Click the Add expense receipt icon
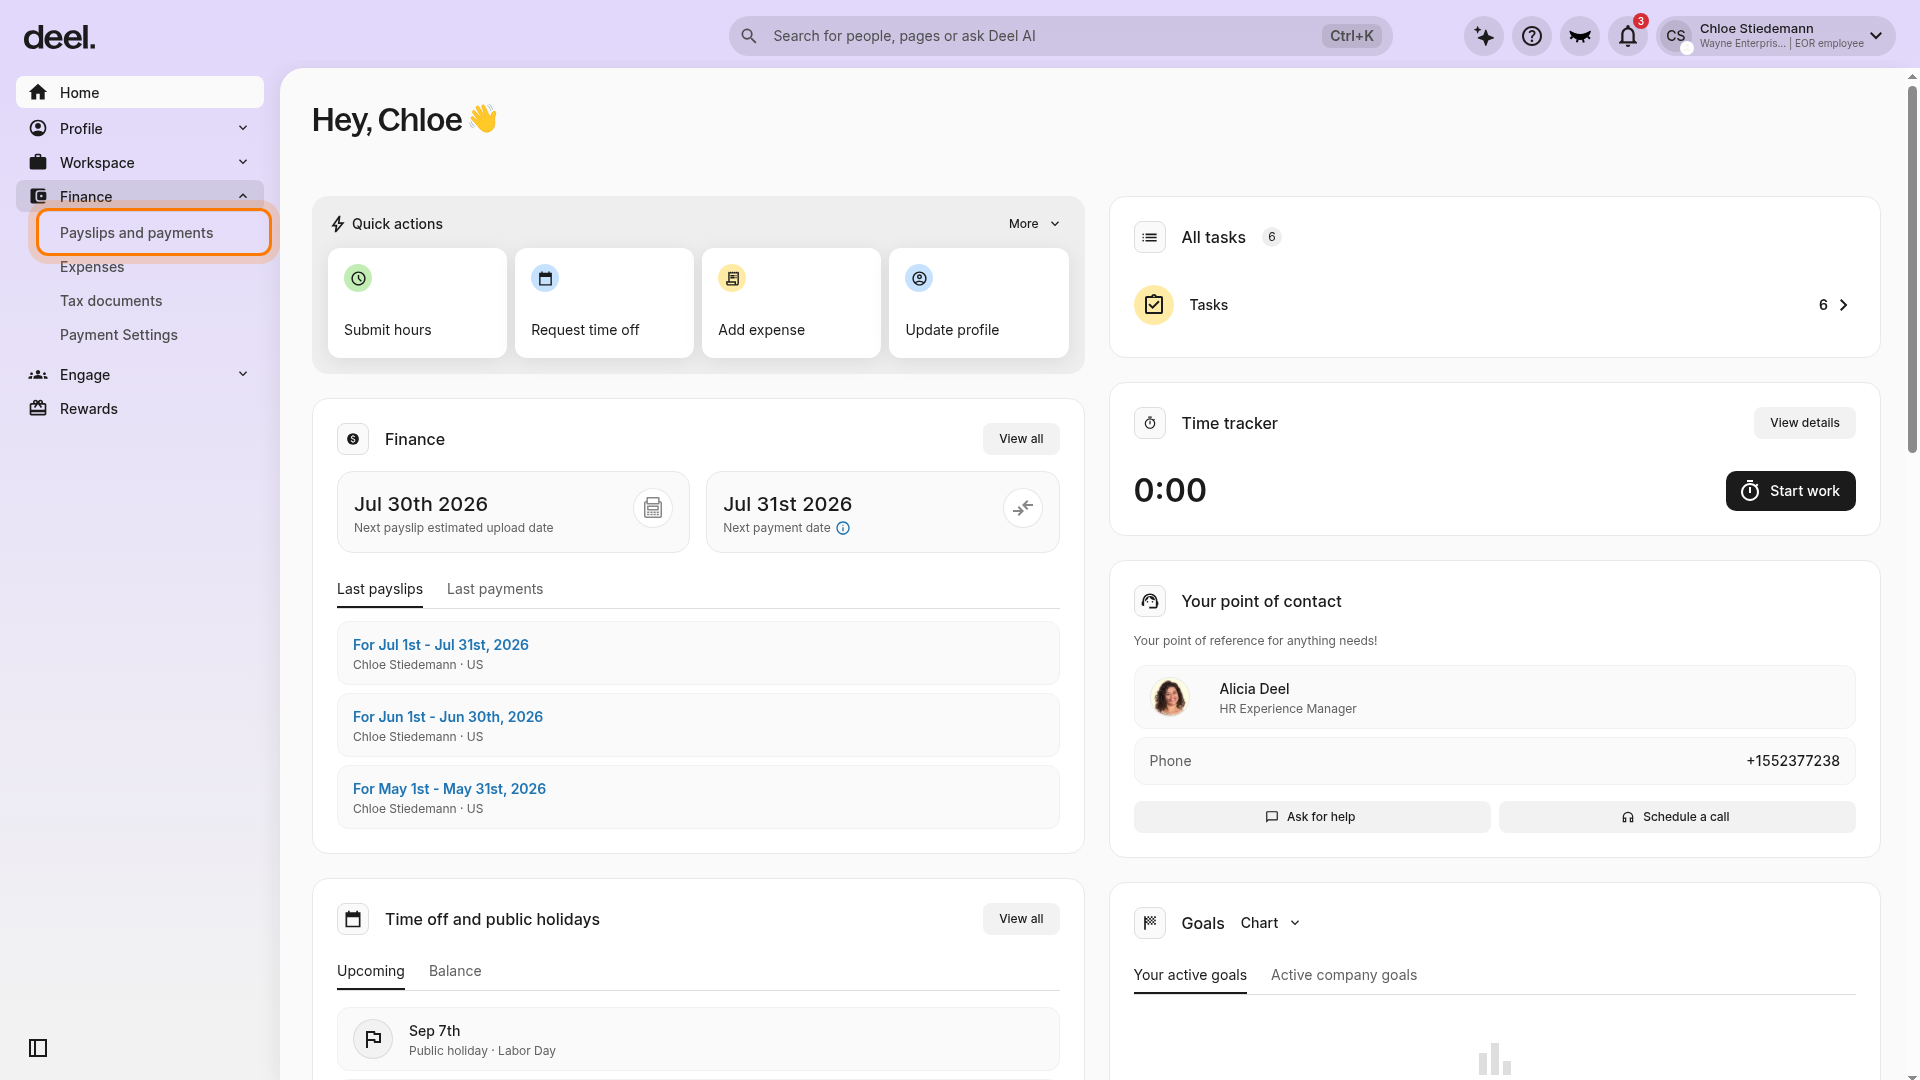Image resolution: width=1920 pixels, height=1080 pixels. [x=732, y=278]
